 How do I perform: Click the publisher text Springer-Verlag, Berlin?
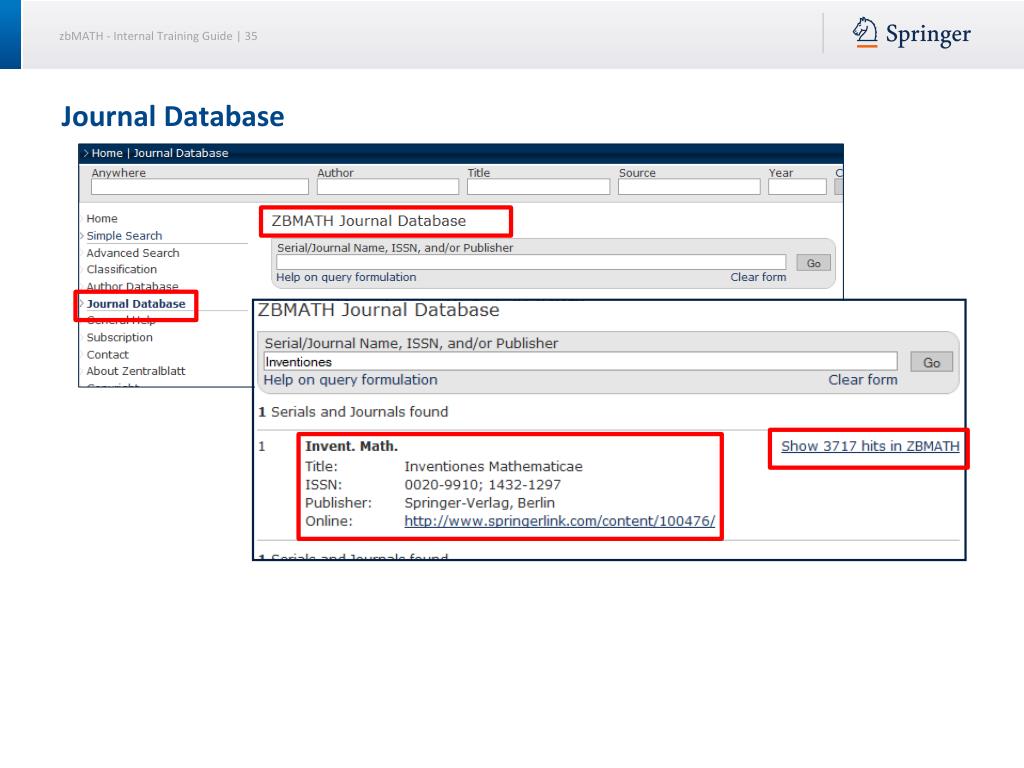479,503
